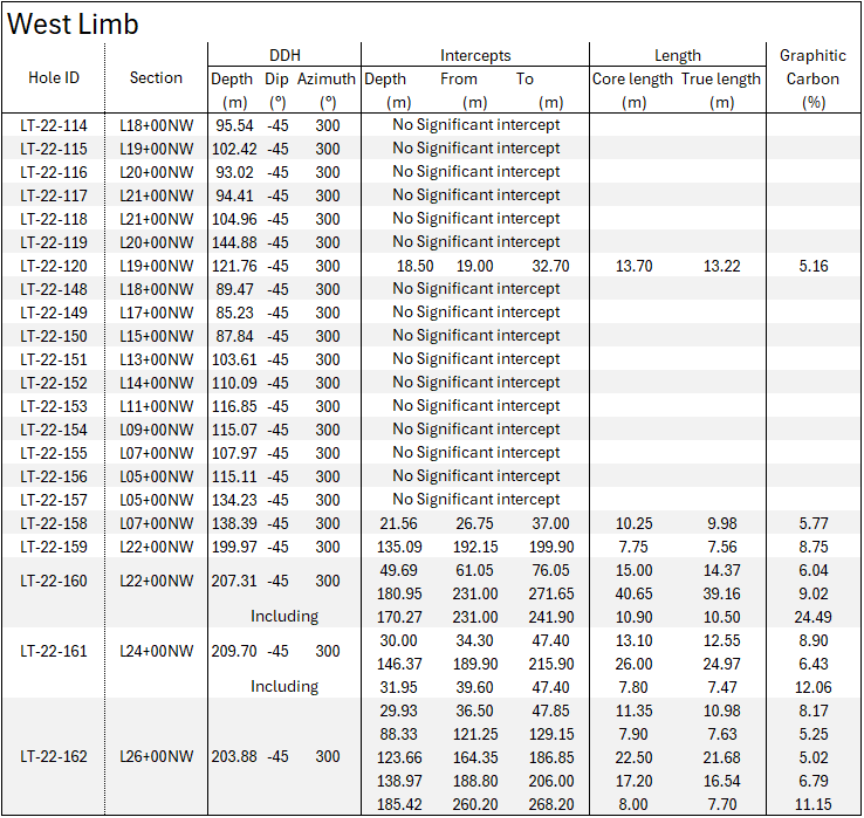Click the 40.65 core length value
Viewport: 864px width, 818px height.
click(632, 594)
